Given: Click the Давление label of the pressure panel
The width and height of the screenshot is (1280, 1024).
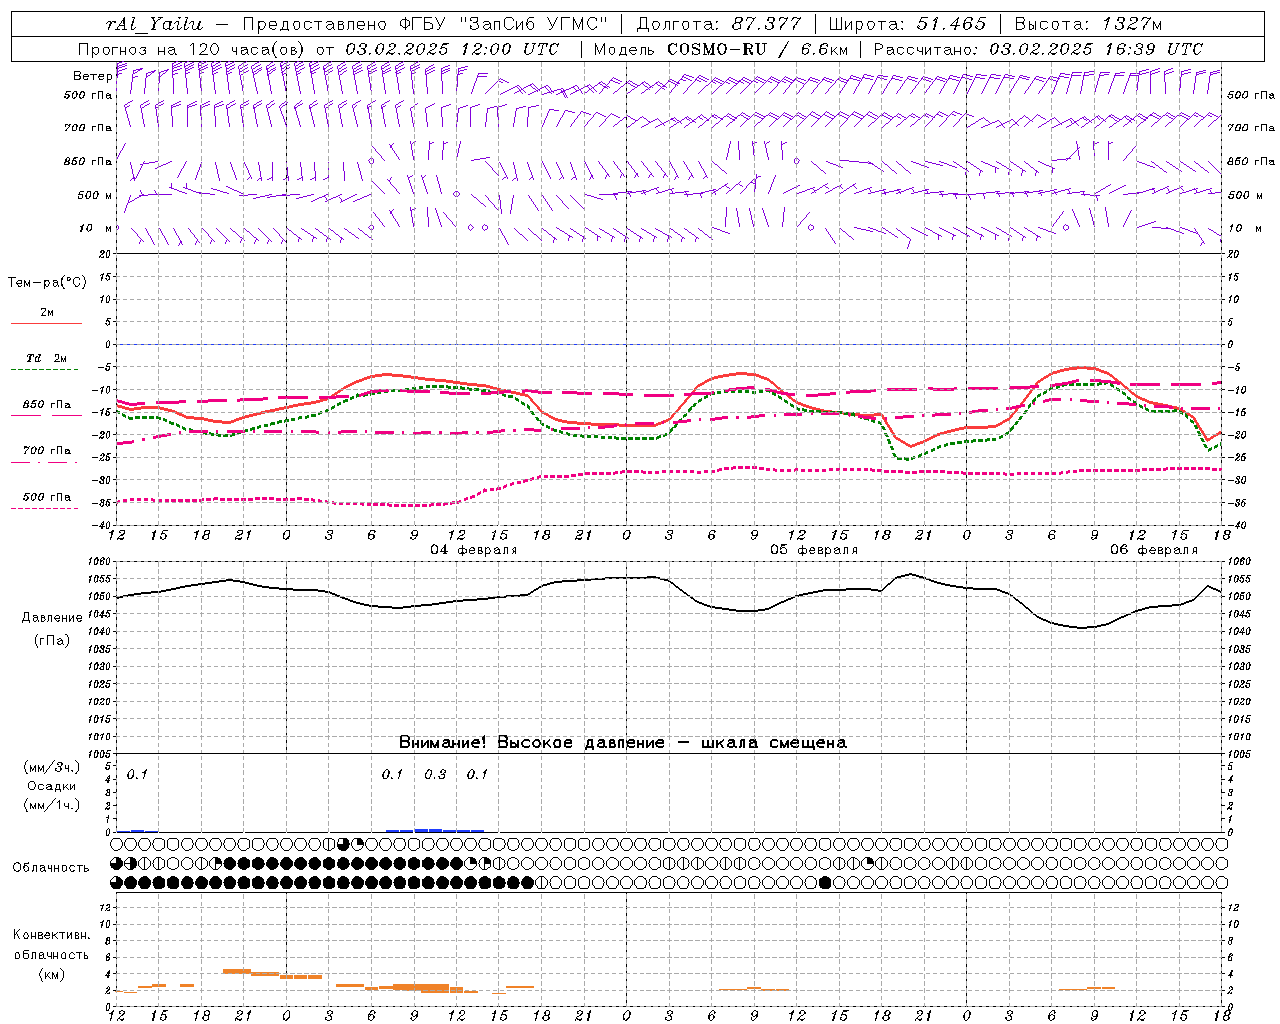Looking at the screenshot, I should (x=52, y=618).
